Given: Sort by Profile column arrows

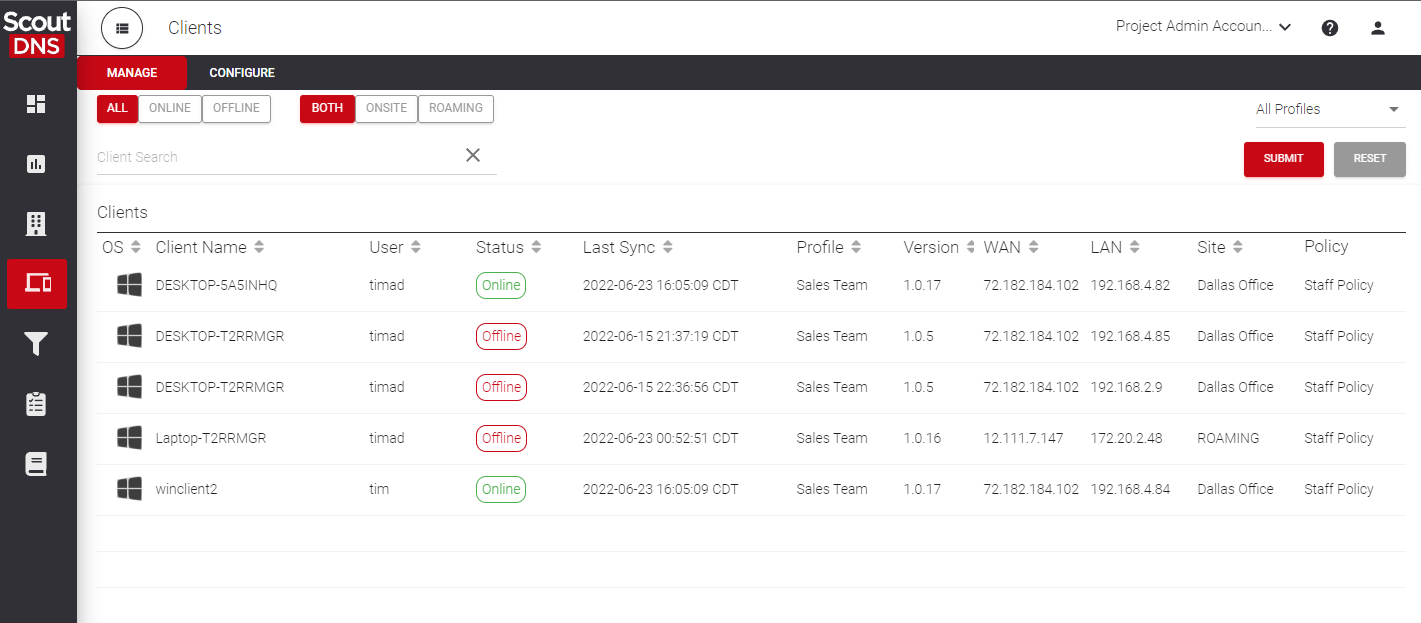Looking at the screenshot, I should pos(856,247).
